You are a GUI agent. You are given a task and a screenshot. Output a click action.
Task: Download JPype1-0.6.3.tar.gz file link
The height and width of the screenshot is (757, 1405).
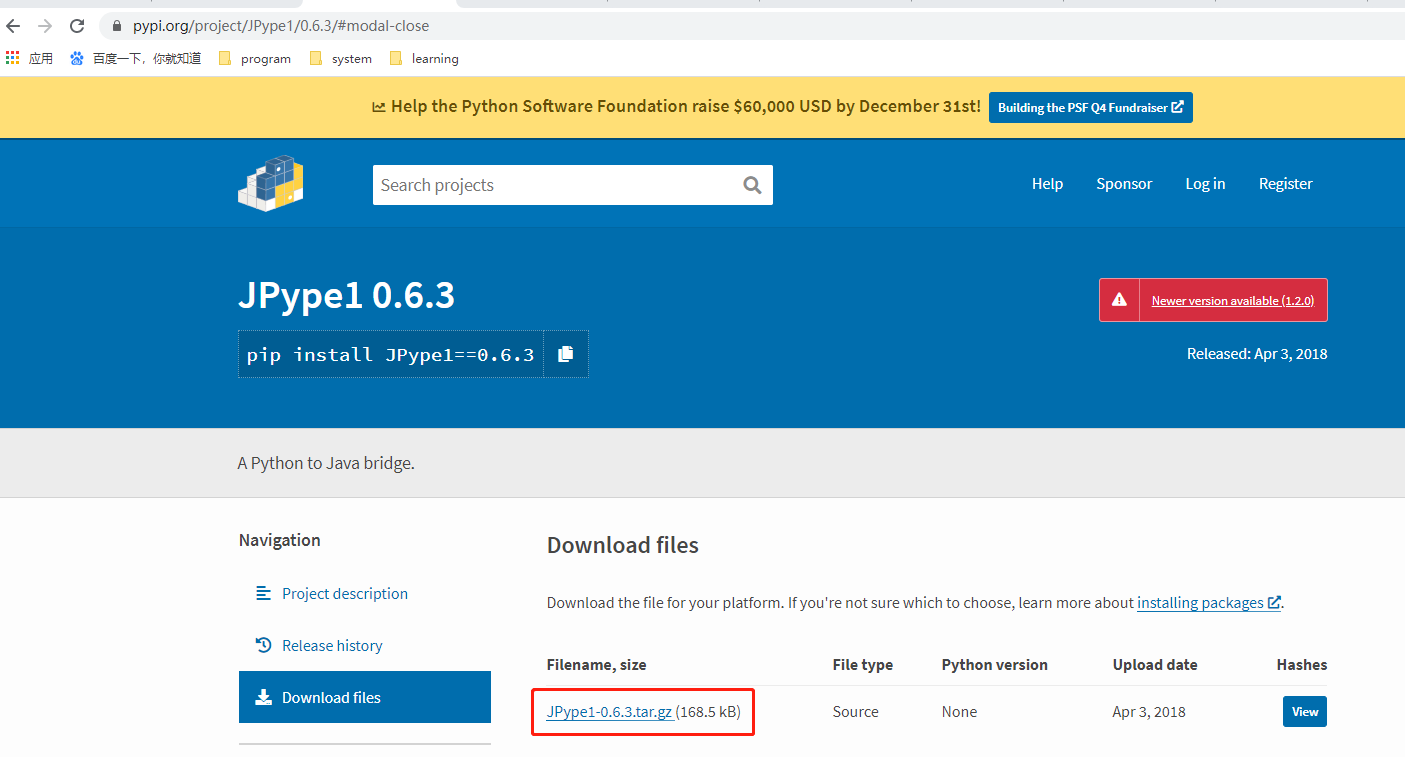point(609,712)
